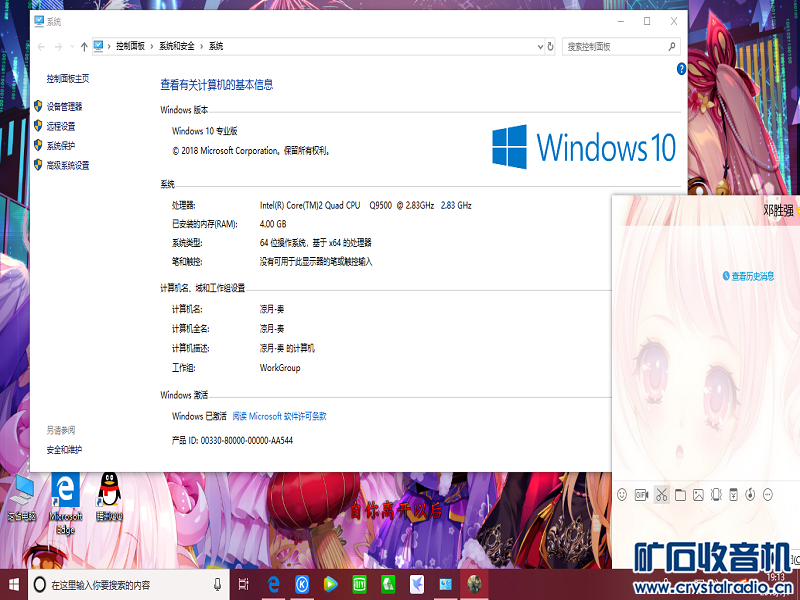
Task: Click the refresh button beside address bar
Action: click(551, 46)
